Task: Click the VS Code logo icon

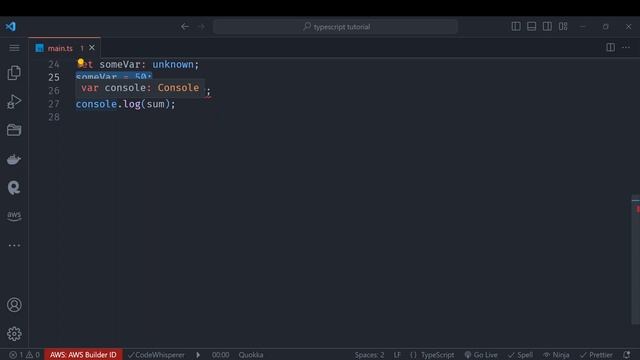Action: click(11, 27)
